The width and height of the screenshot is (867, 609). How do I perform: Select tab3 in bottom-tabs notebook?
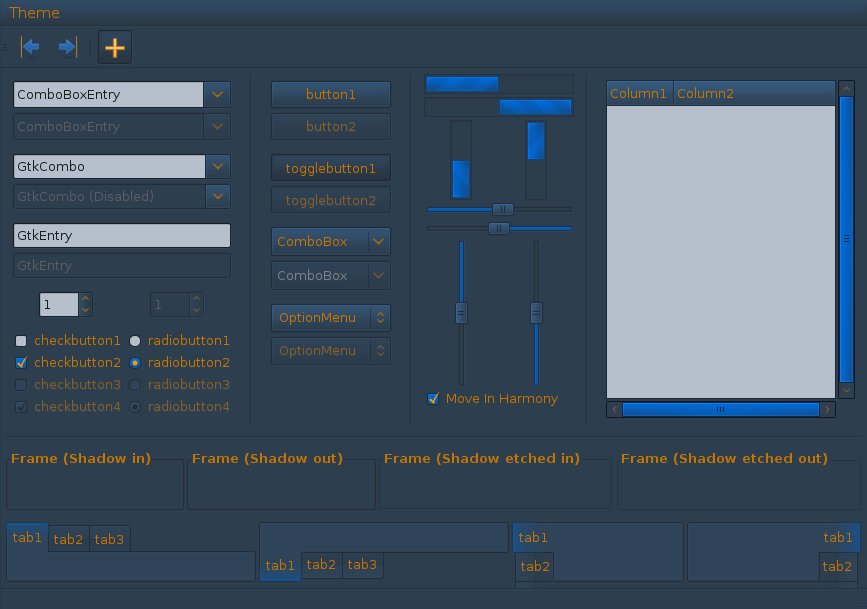pyautogui.click(x=363, y=565)
